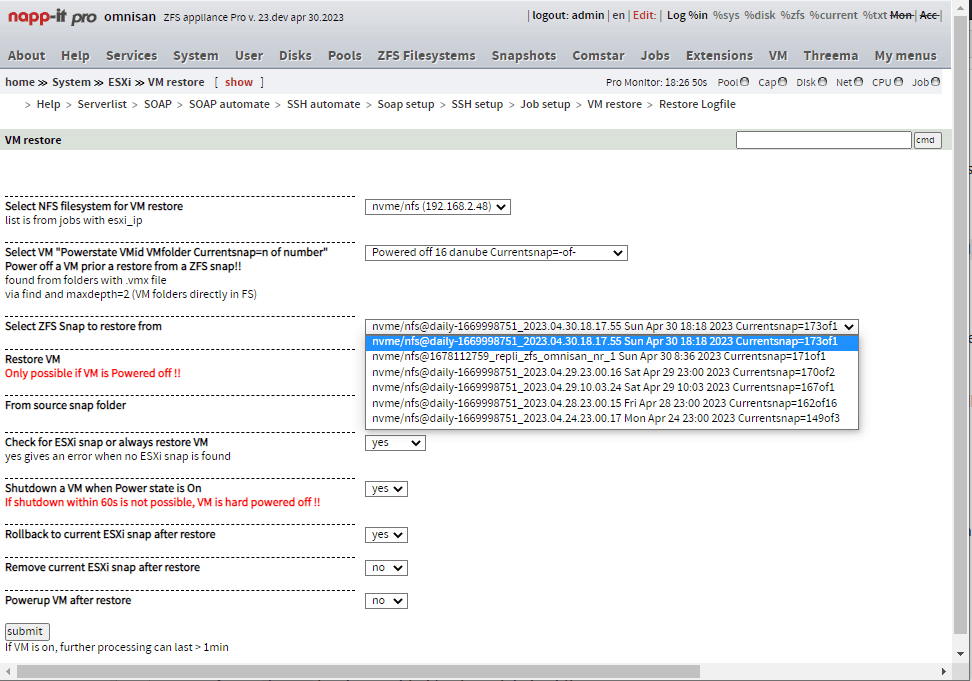Click the Log link in header
This screenshot has width=972, height=681.
(x=676, y=15)
